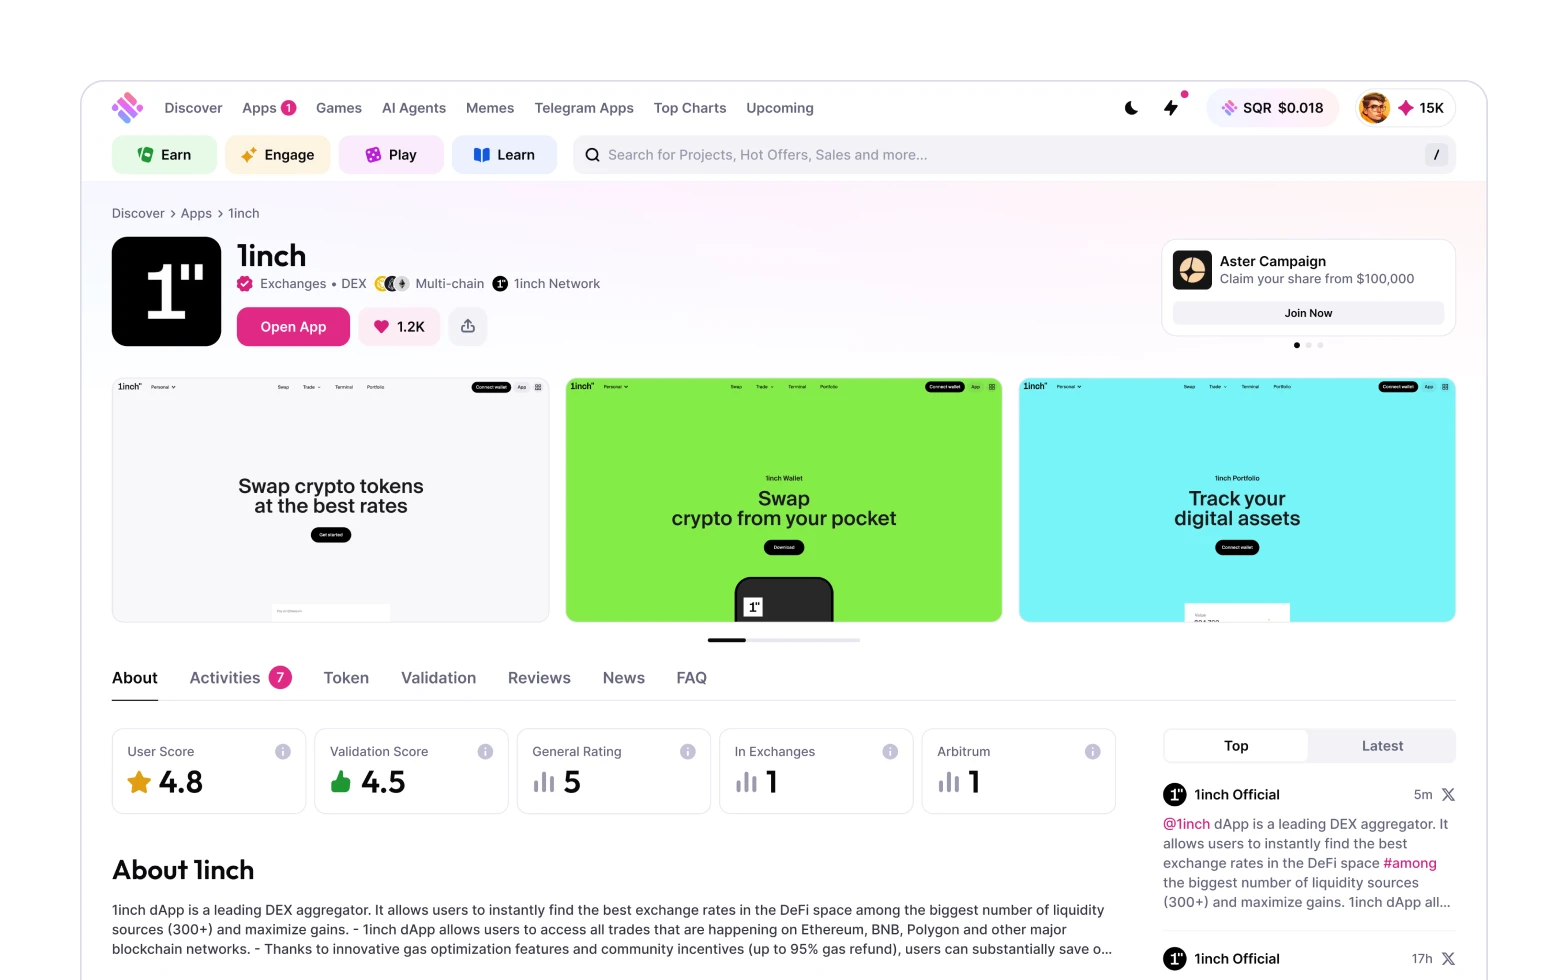Click the @1inch mention link
The width and height of the screenshot is (1568, 980).
click(1186, 824)
